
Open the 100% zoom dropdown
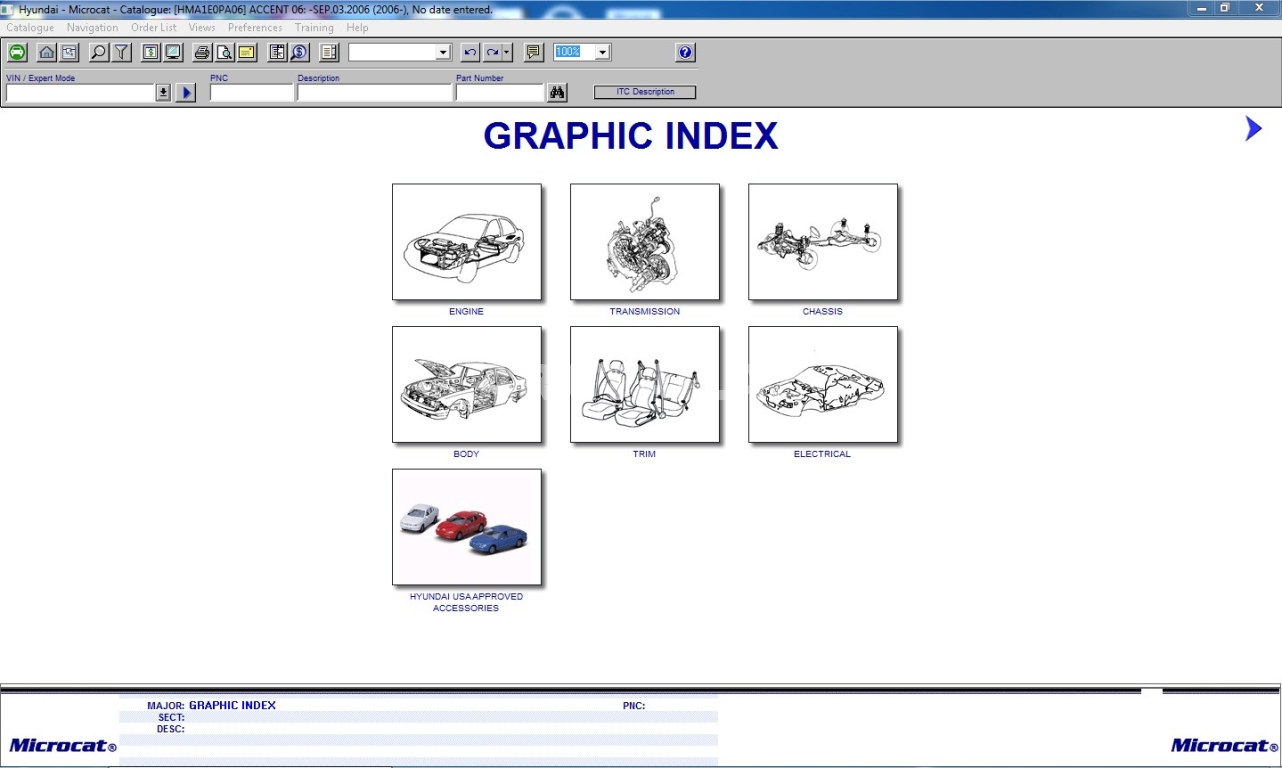click(x=602, y=52)
